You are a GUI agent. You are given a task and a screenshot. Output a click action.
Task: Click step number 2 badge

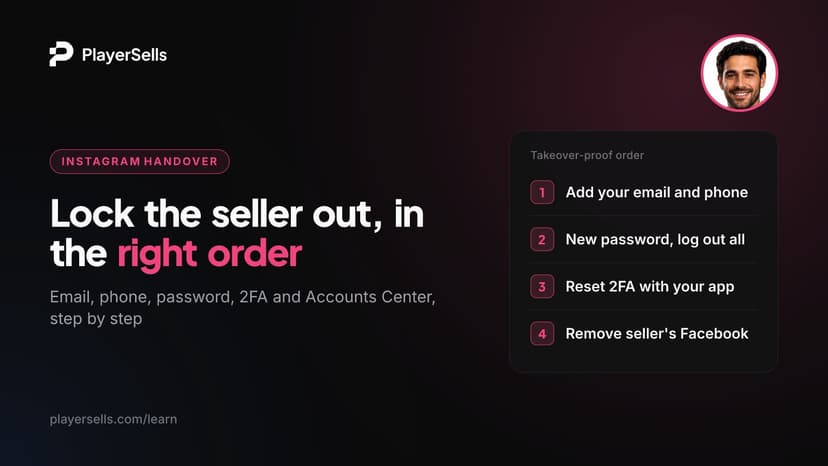click(x=542, y=239)
